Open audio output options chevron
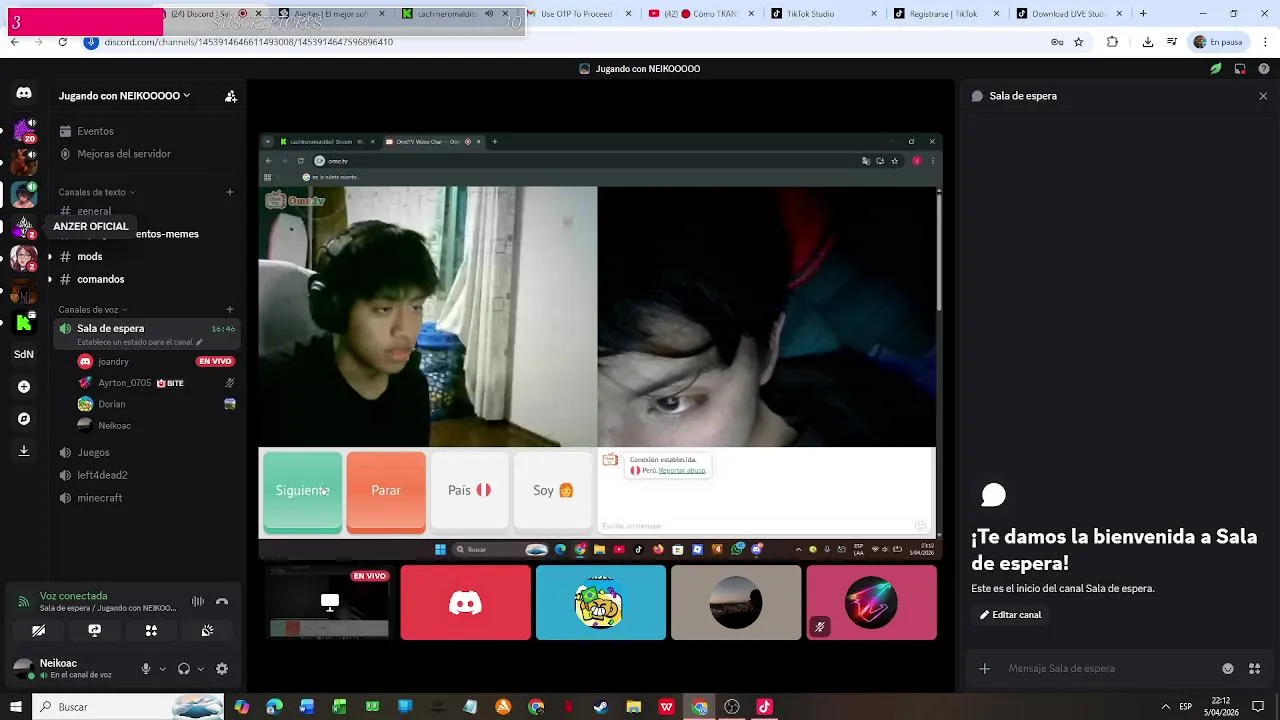 (x=200, y=669)
